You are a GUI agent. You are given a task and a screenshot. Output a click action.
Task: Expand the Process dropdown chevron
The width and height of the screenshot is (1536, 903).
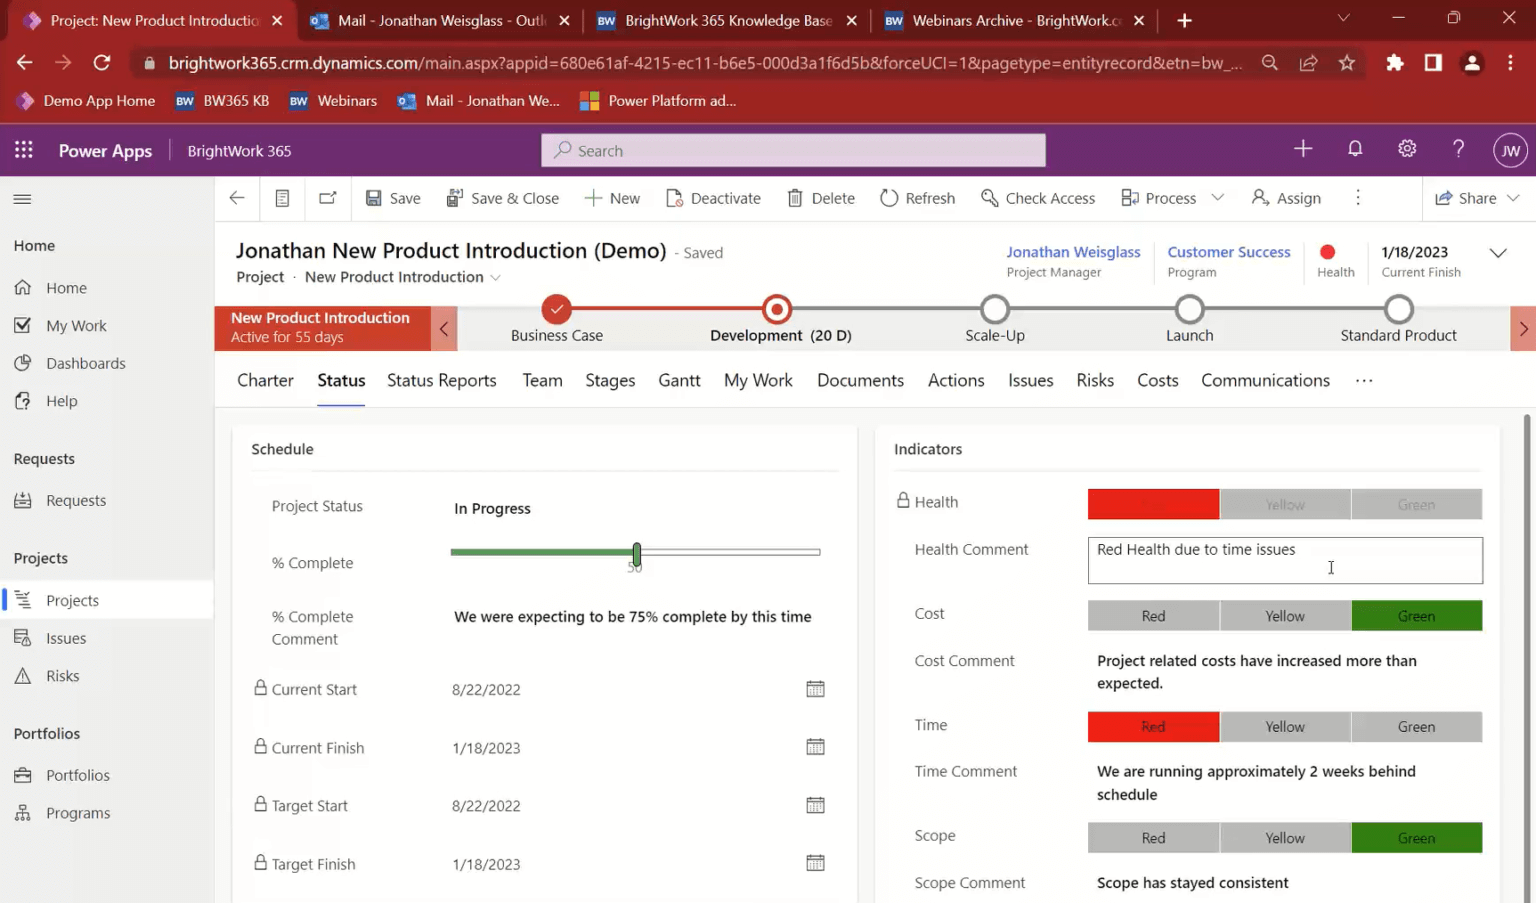click(x=1218, y=198)
